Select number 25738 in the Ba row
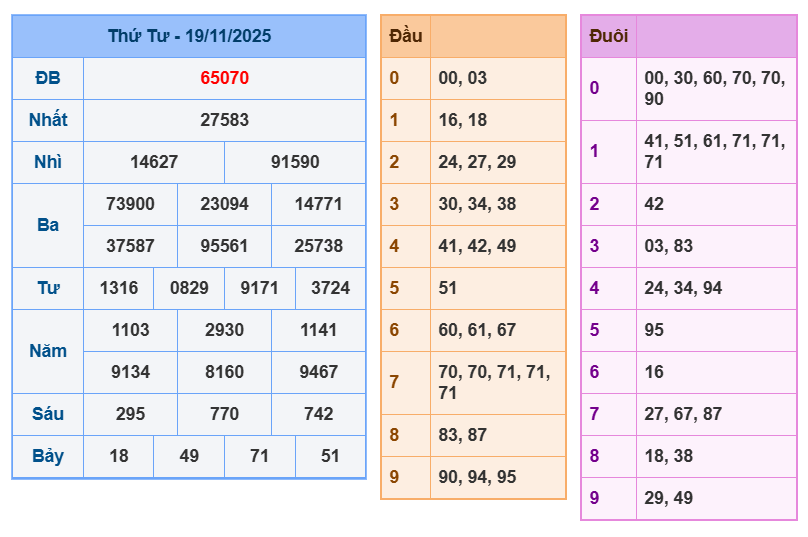 point(319,246)
